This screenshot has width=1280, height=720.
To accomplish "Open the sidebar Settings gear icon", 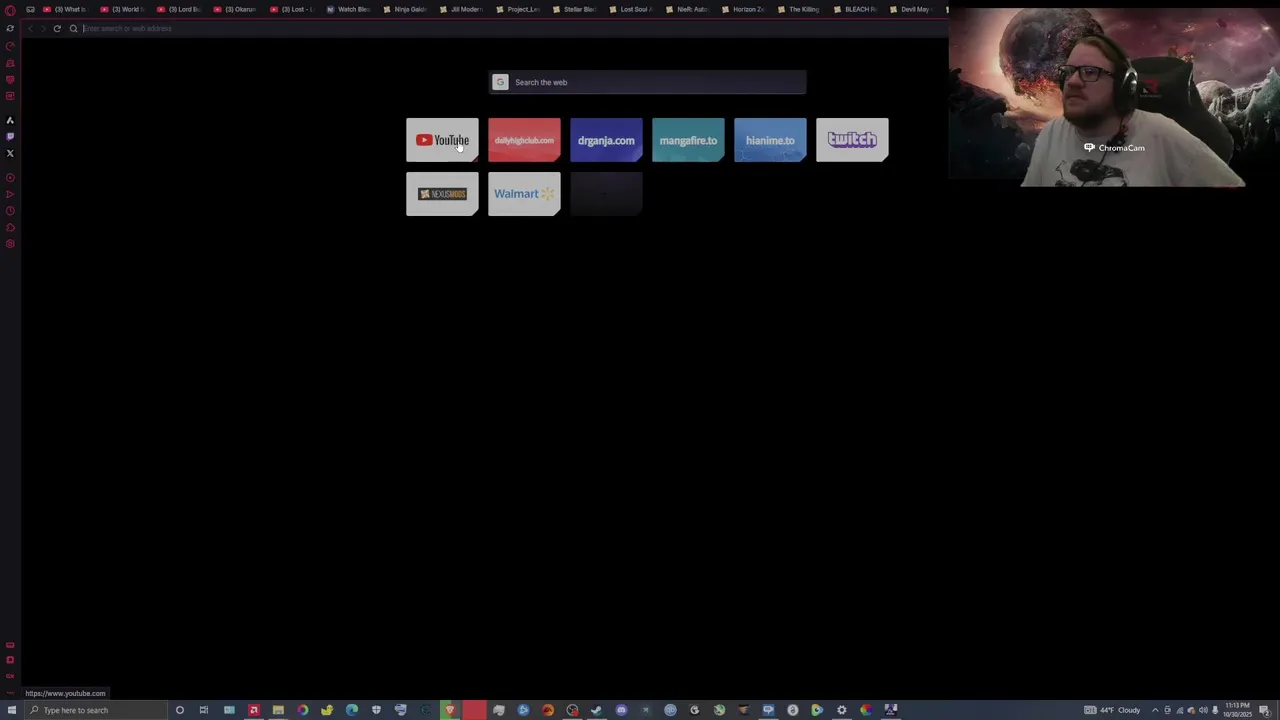I will click(10, 244).
